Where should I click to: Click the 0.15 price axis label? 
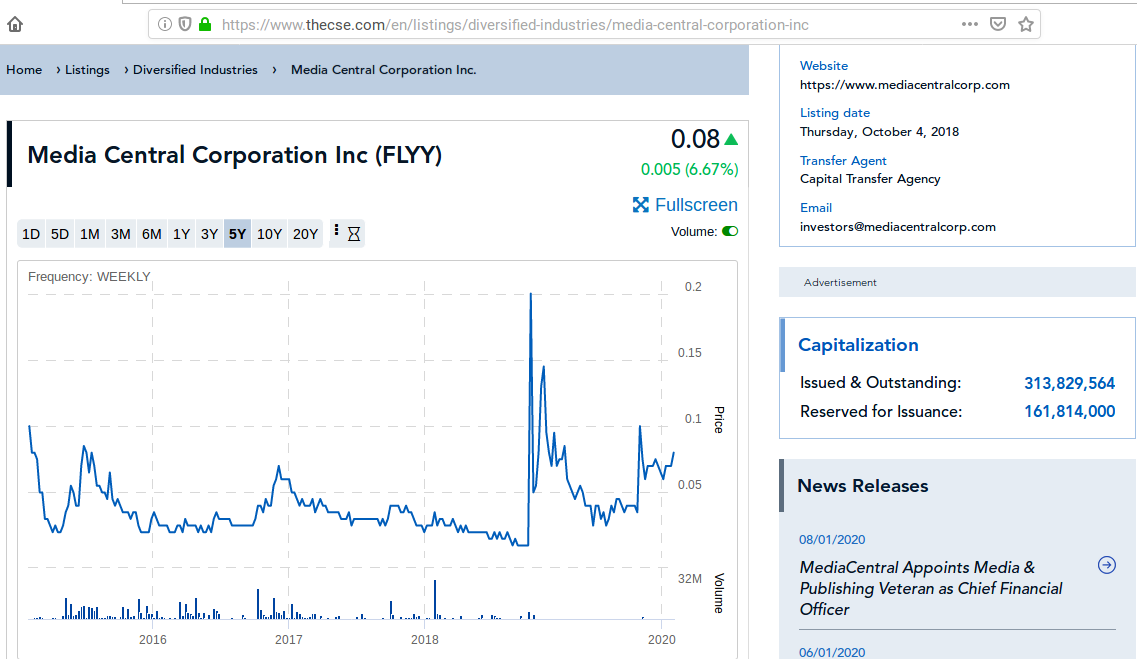tap(690, 353)
